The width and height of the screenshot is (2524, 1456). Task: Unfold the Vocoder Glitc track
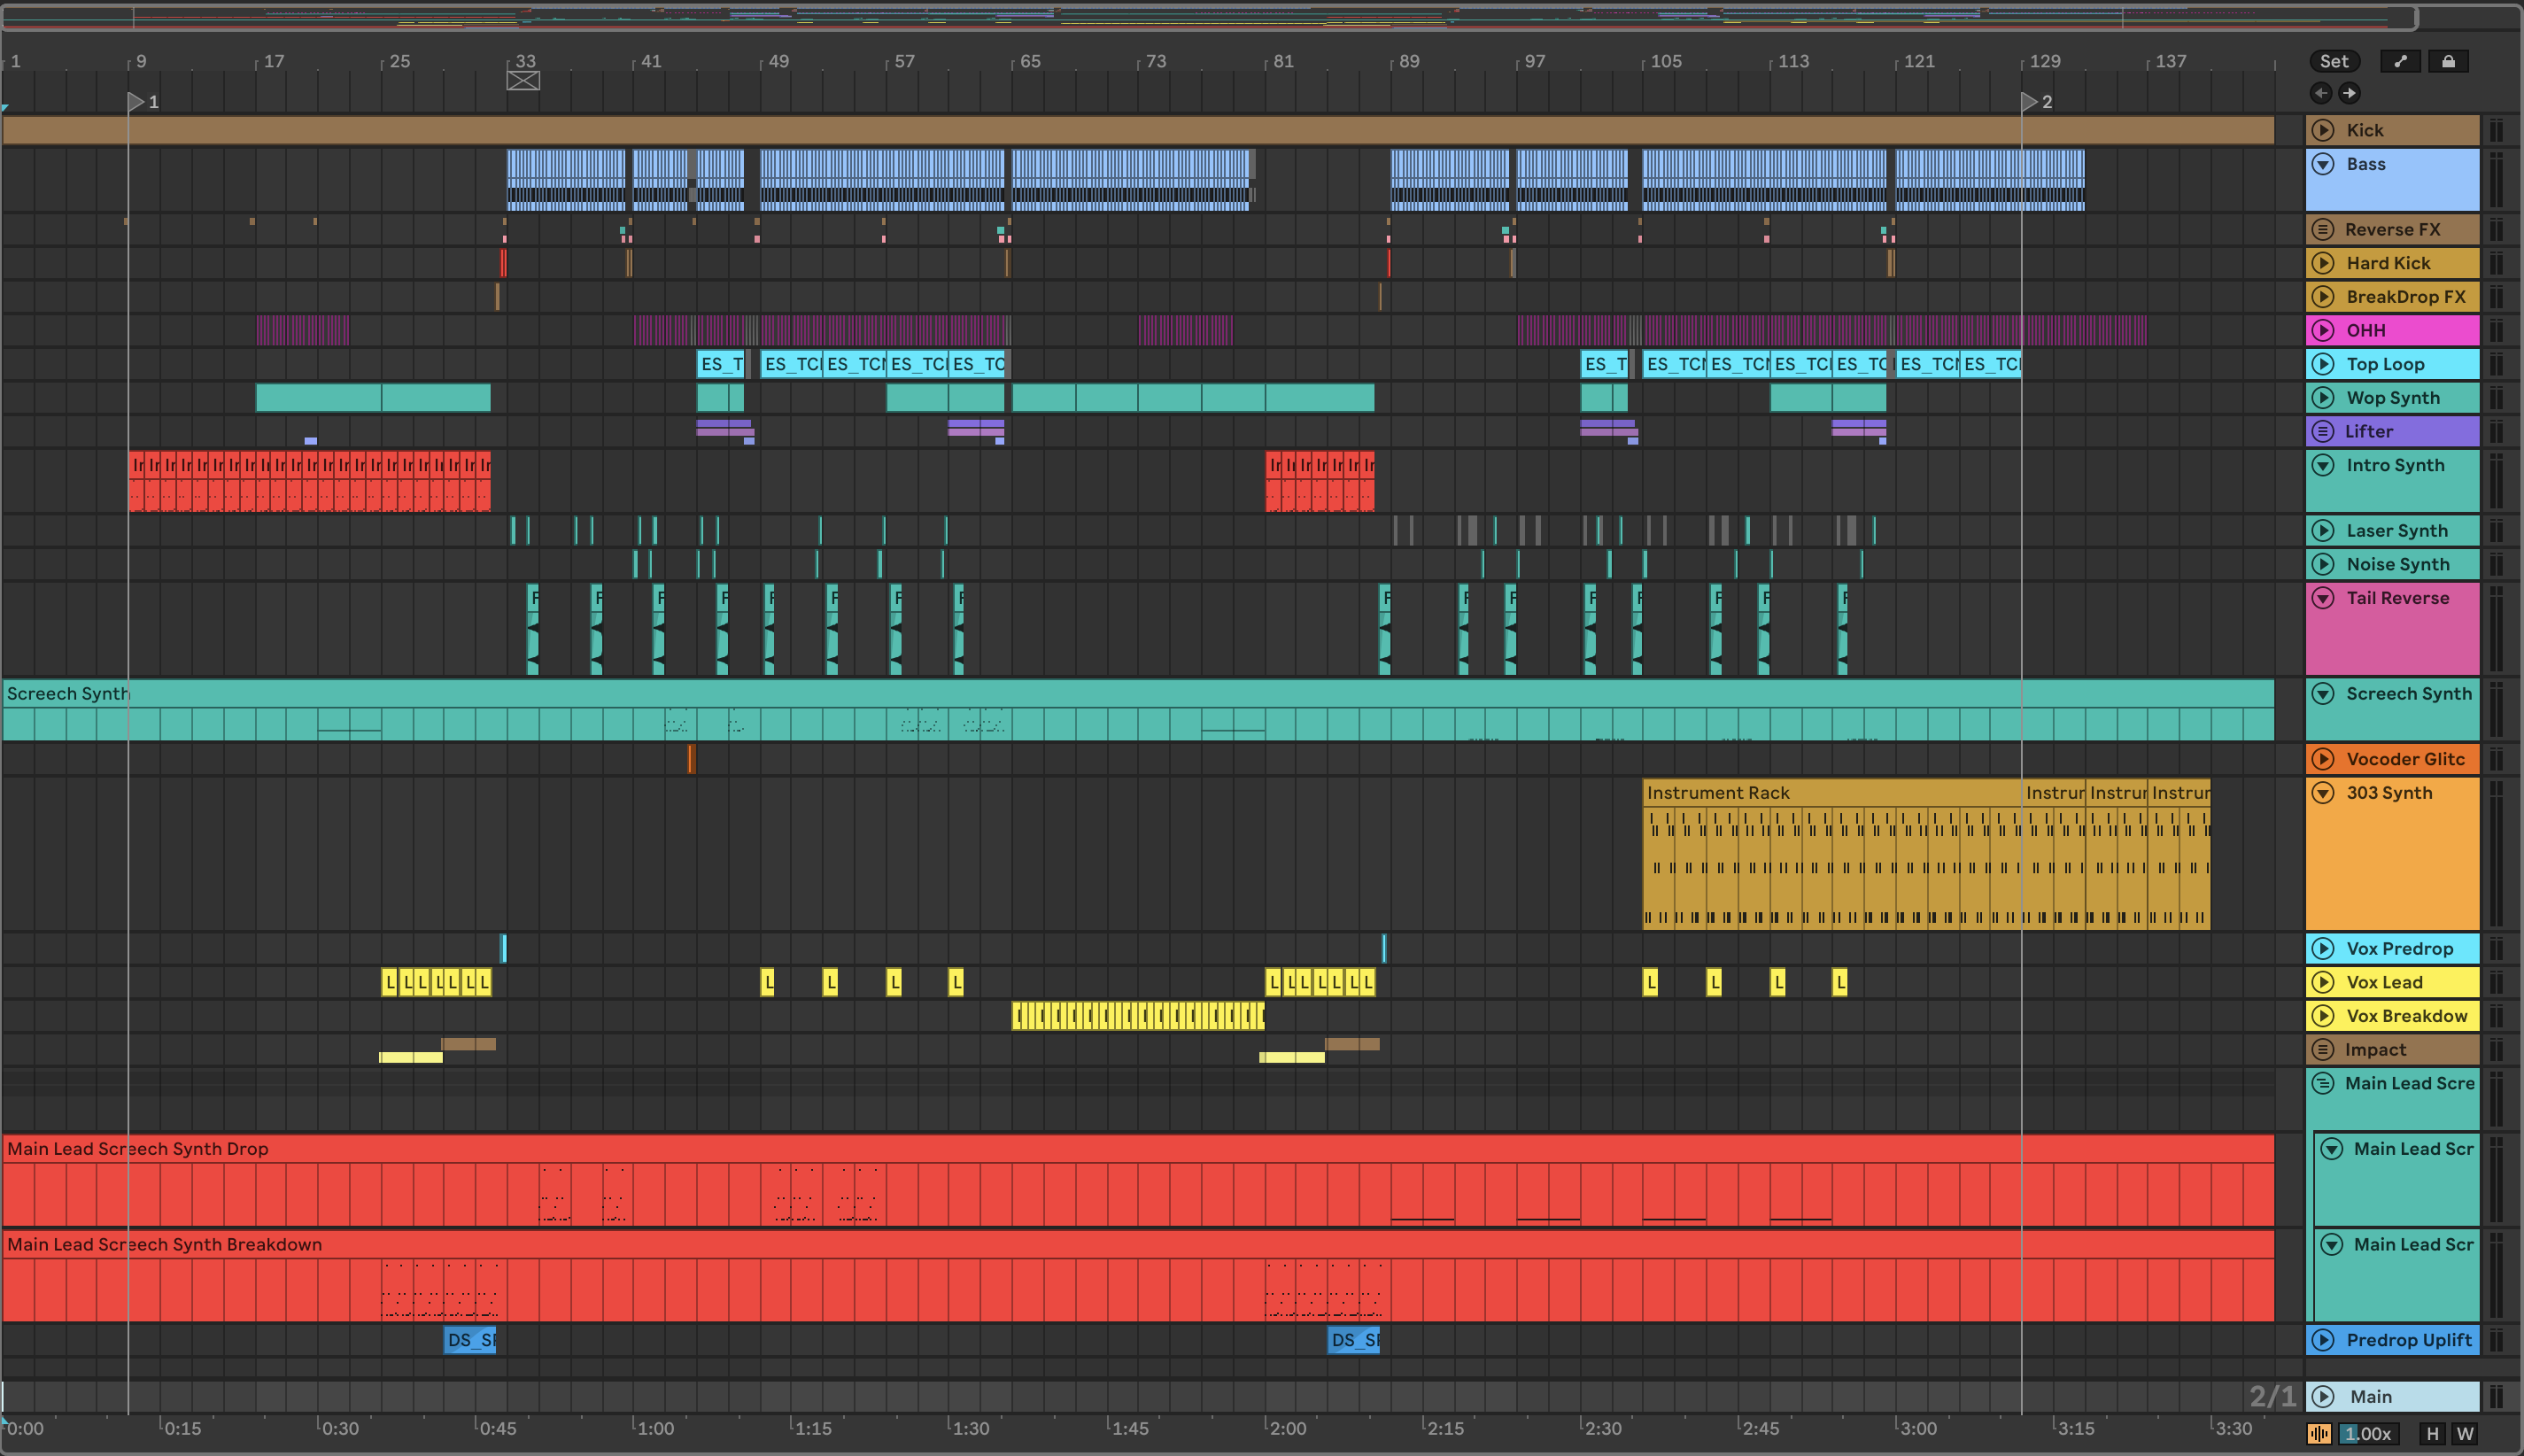click(2324, 759)
